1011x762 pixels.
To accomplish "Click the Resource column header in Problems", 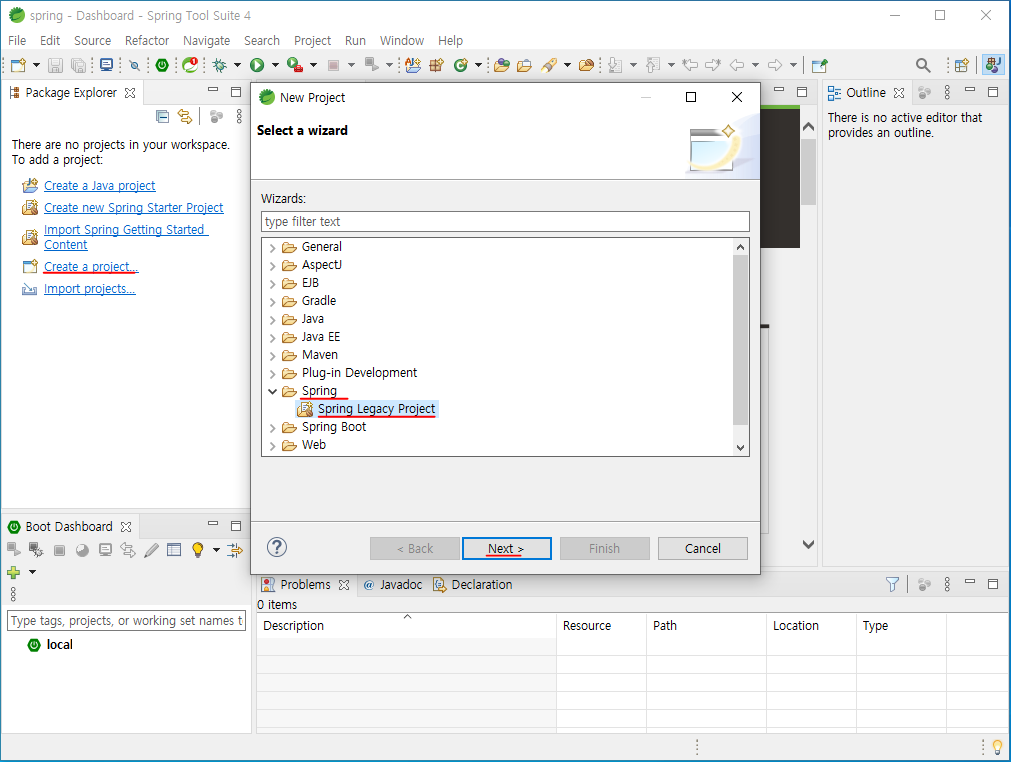I will tap(601, 625).
